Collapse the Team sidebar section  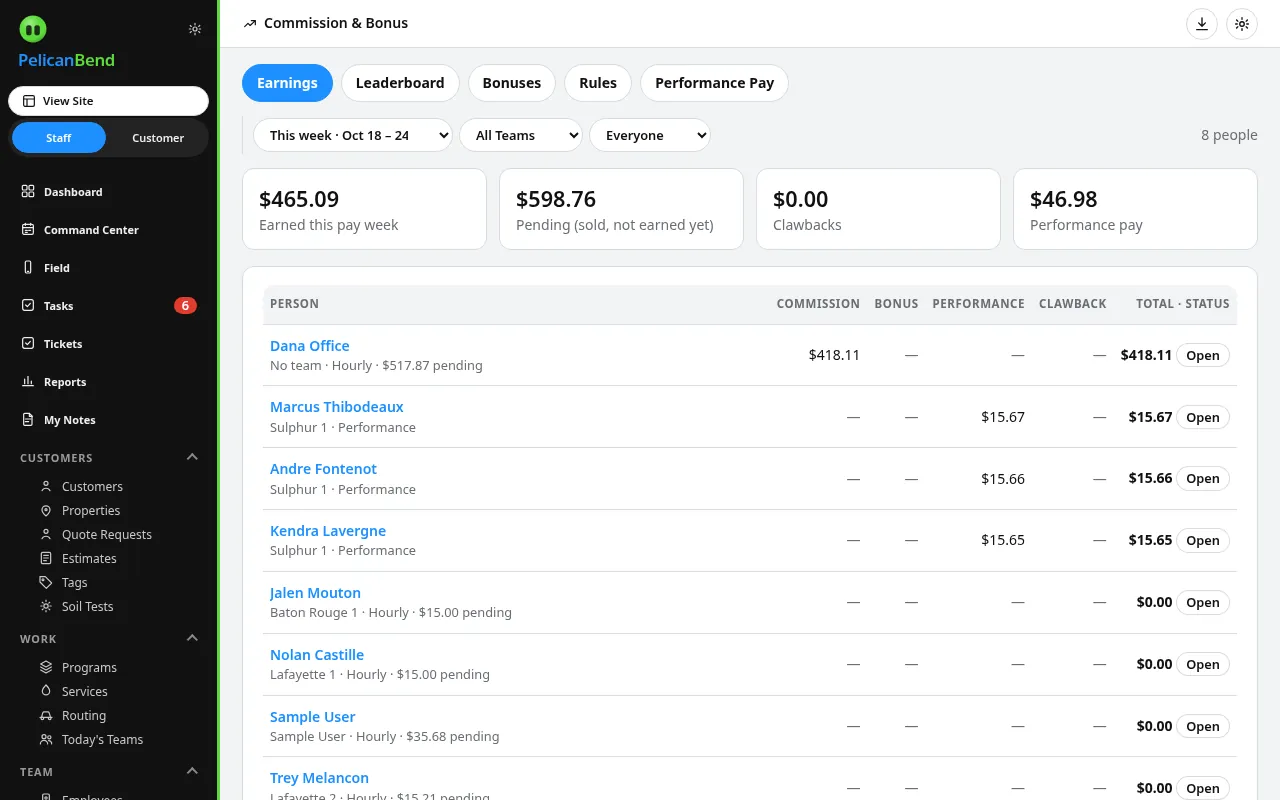193,772
